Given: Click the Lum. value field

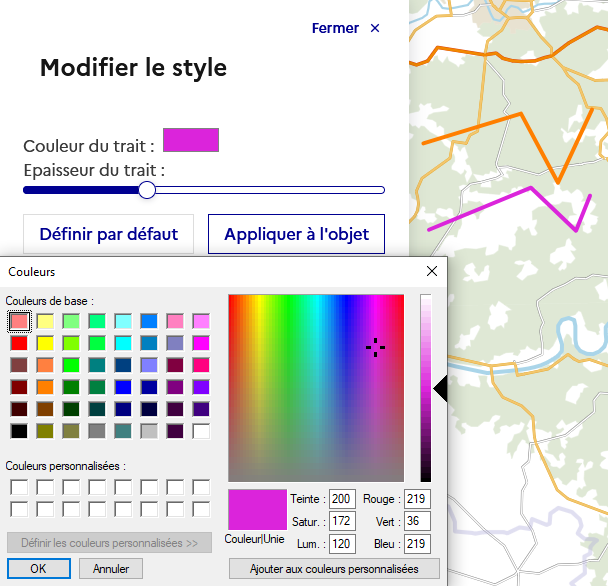Looking at the screenshot, I should point(342,544).
